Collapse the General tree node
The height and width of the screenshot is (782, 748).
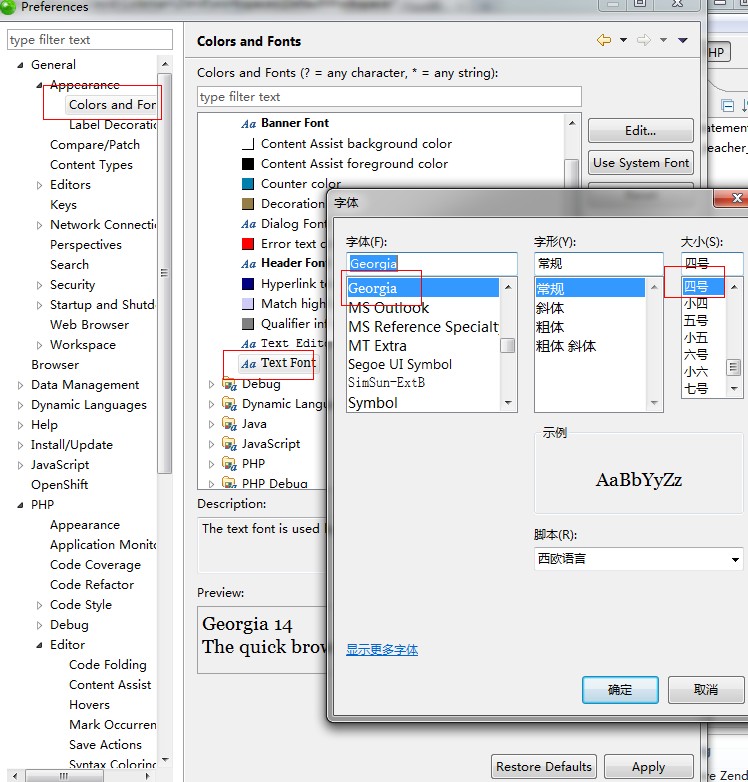coord(20,65)
